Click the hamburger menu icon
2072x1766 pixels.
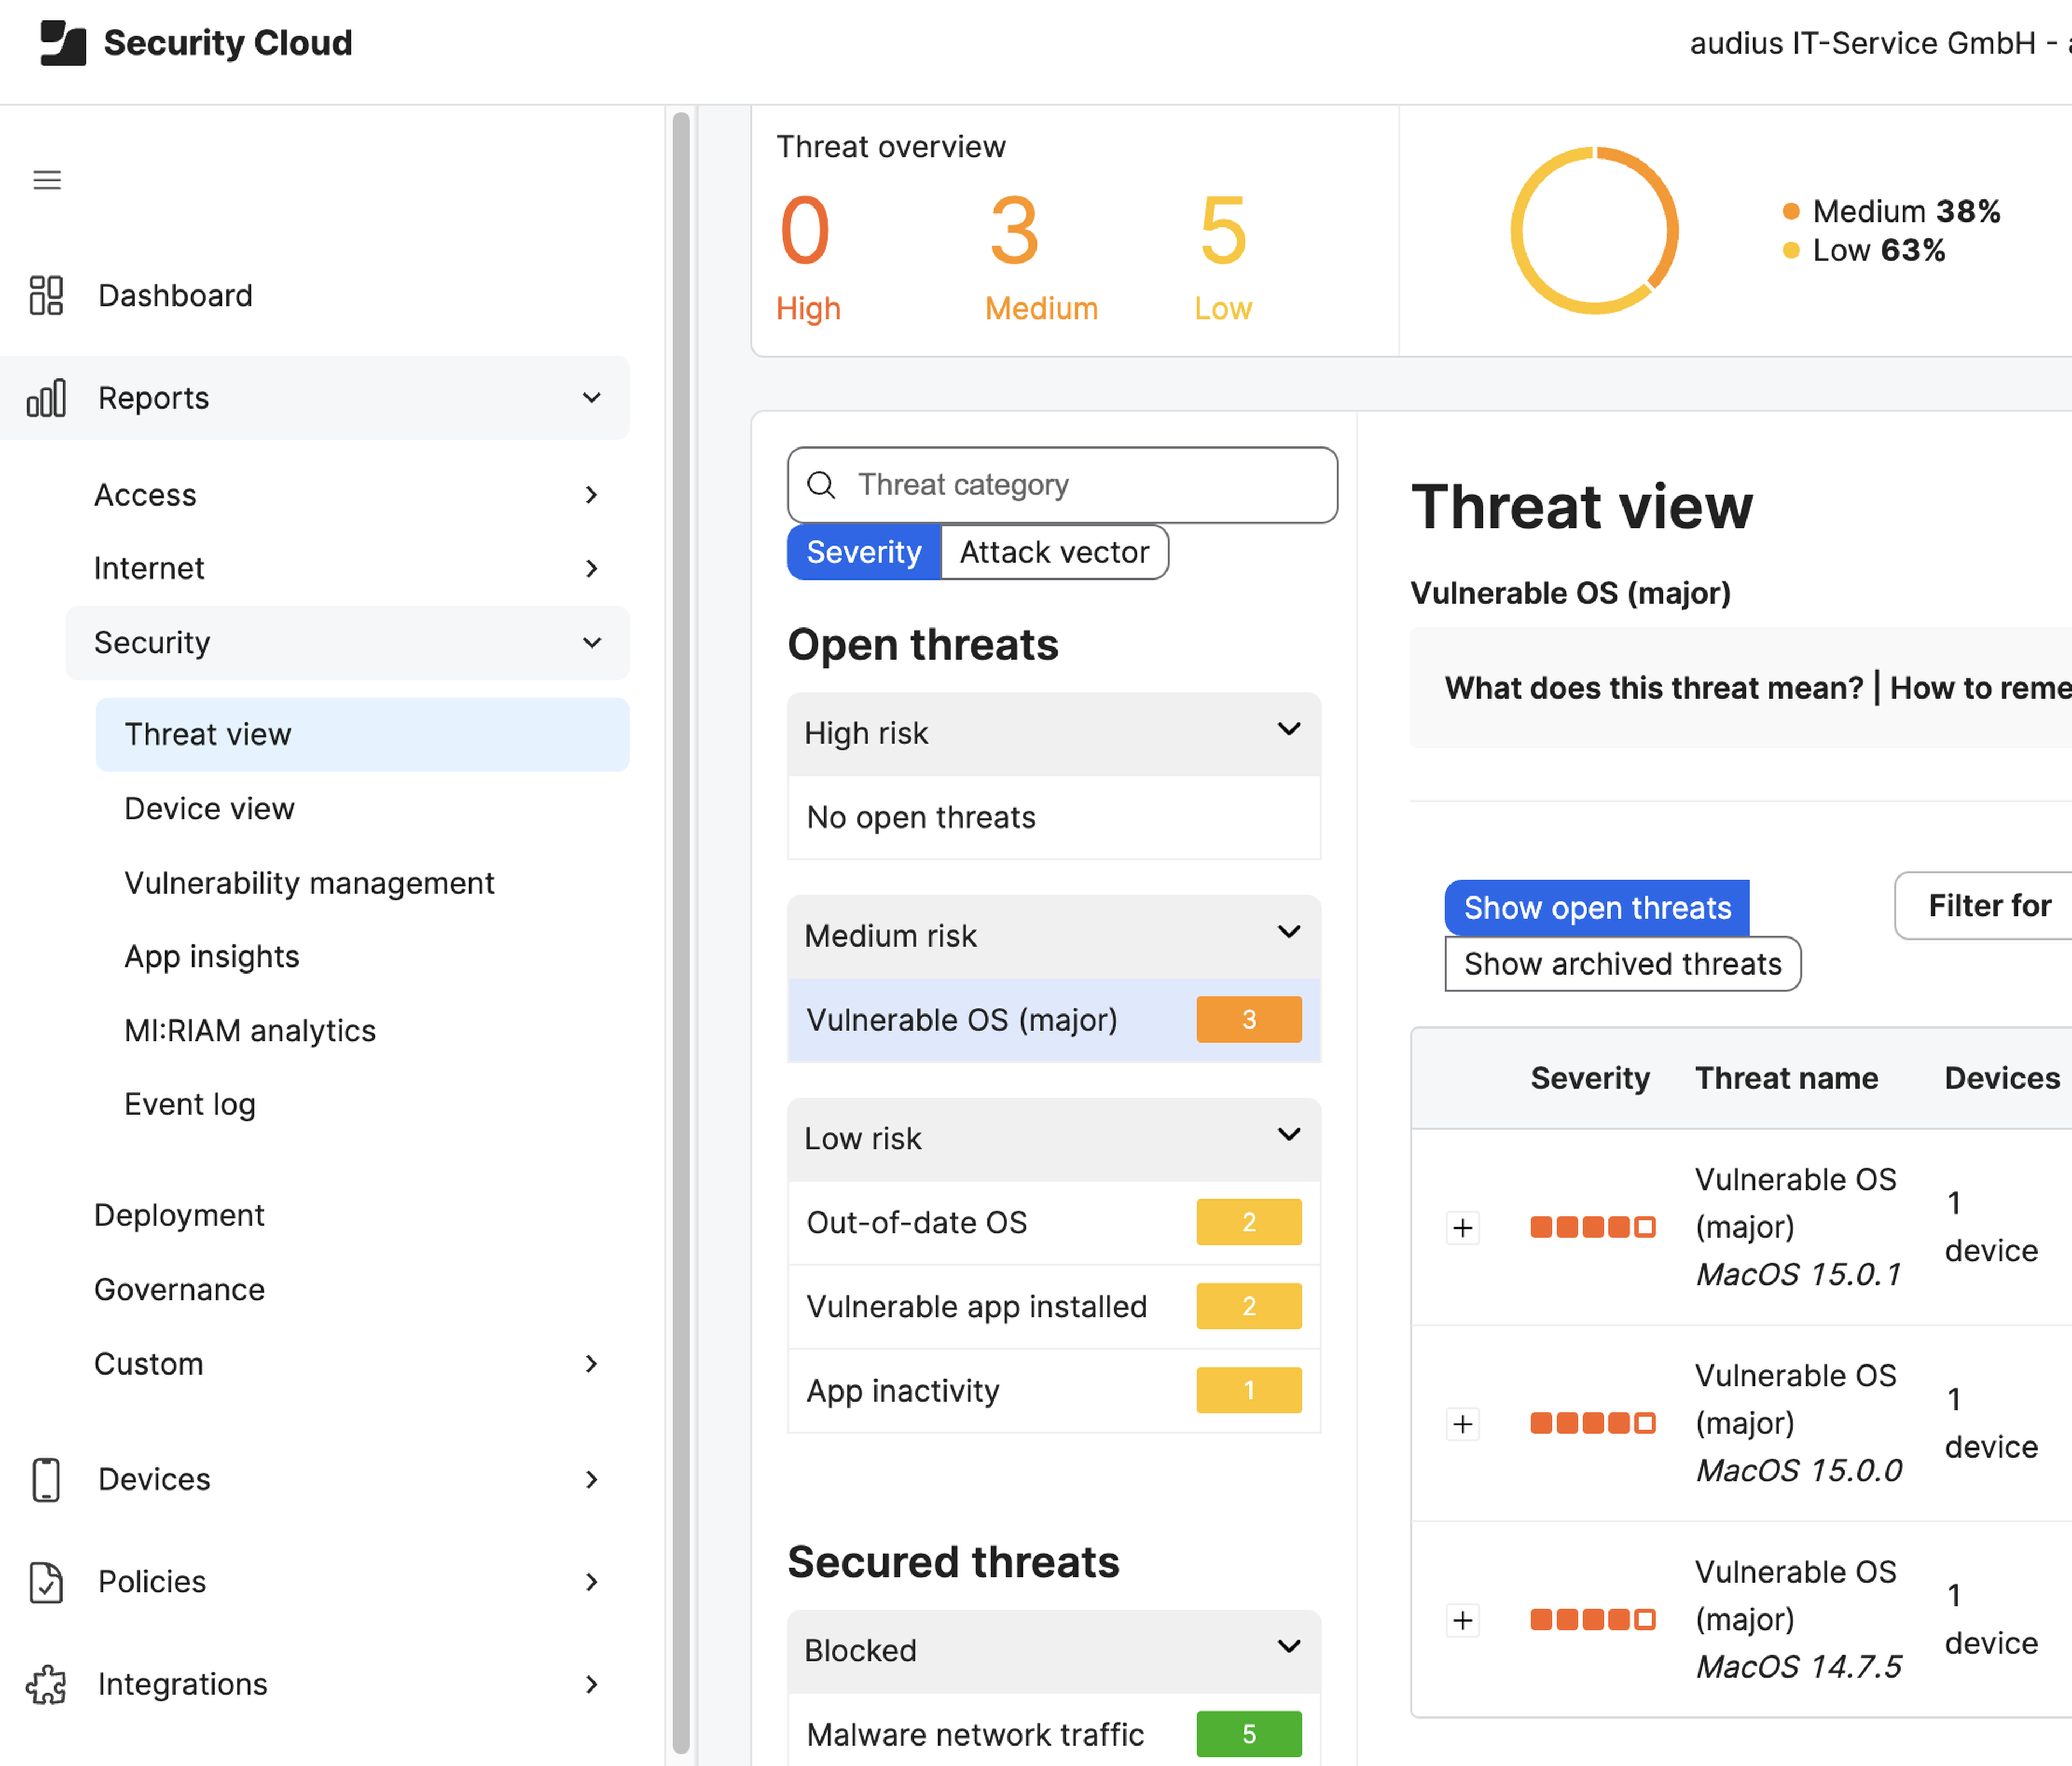47,180
